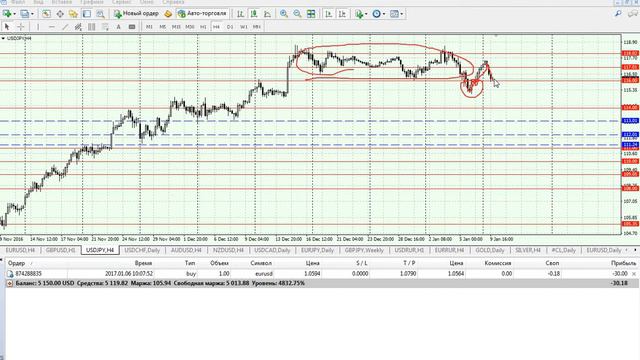Click the search magnifier at top right

click(618, 14)
